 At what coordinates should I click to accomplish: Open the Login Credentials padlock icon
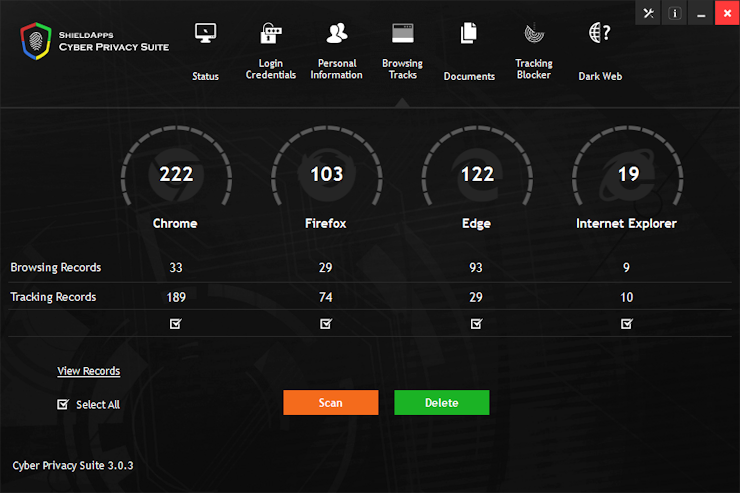tap(271, 33)
